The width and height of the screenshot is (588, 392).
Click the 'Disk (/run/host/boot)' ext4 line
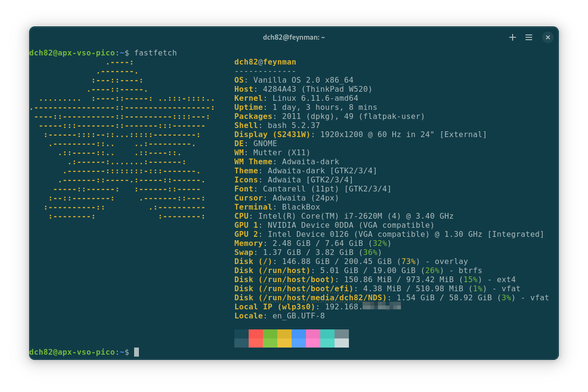pyautogui.click(x=375, y=279)
